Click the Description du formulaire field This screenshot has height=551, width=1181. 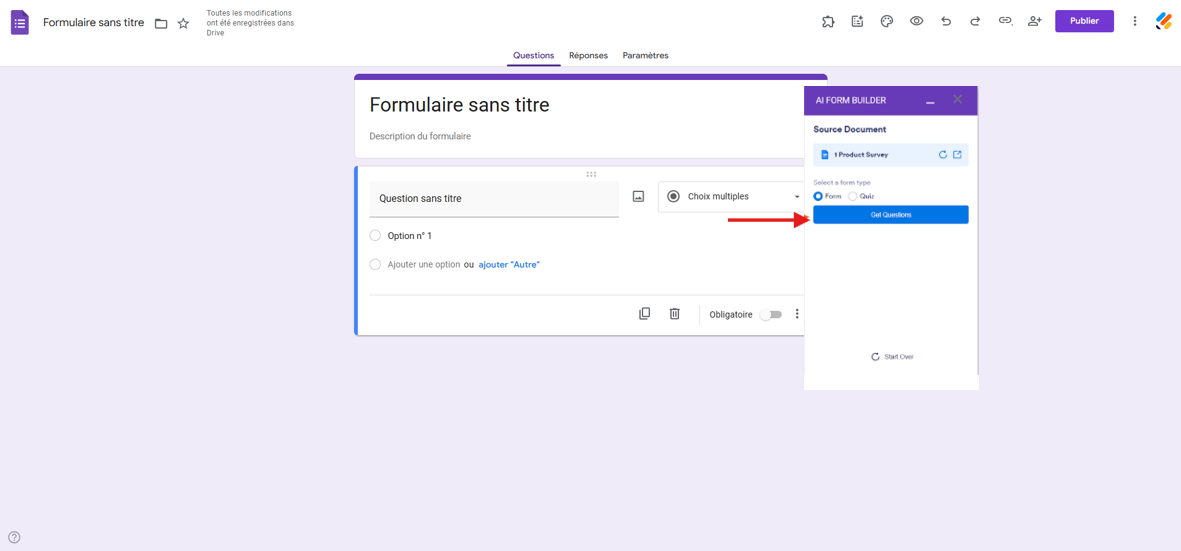click(x=420, y=136)
